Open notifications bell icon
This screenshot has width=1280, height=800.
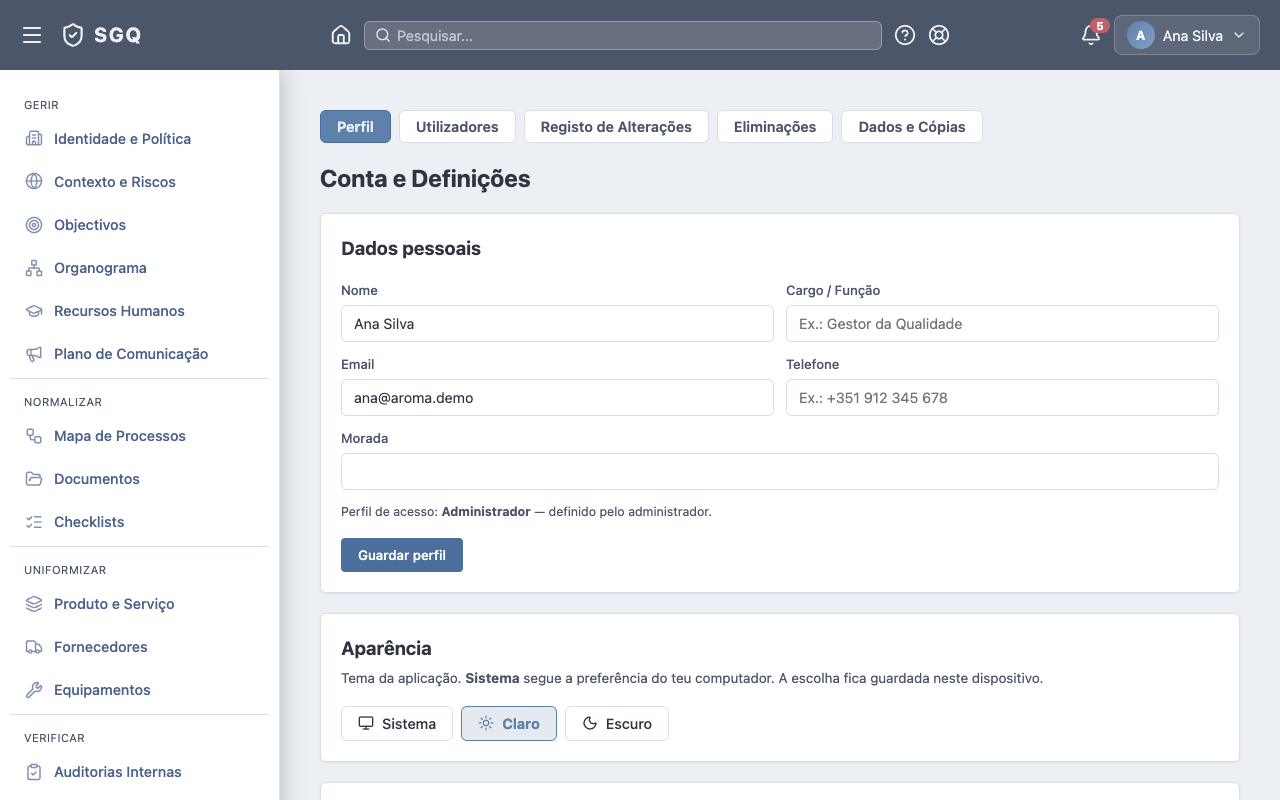pyautogui.click(x=1091, y=36)
